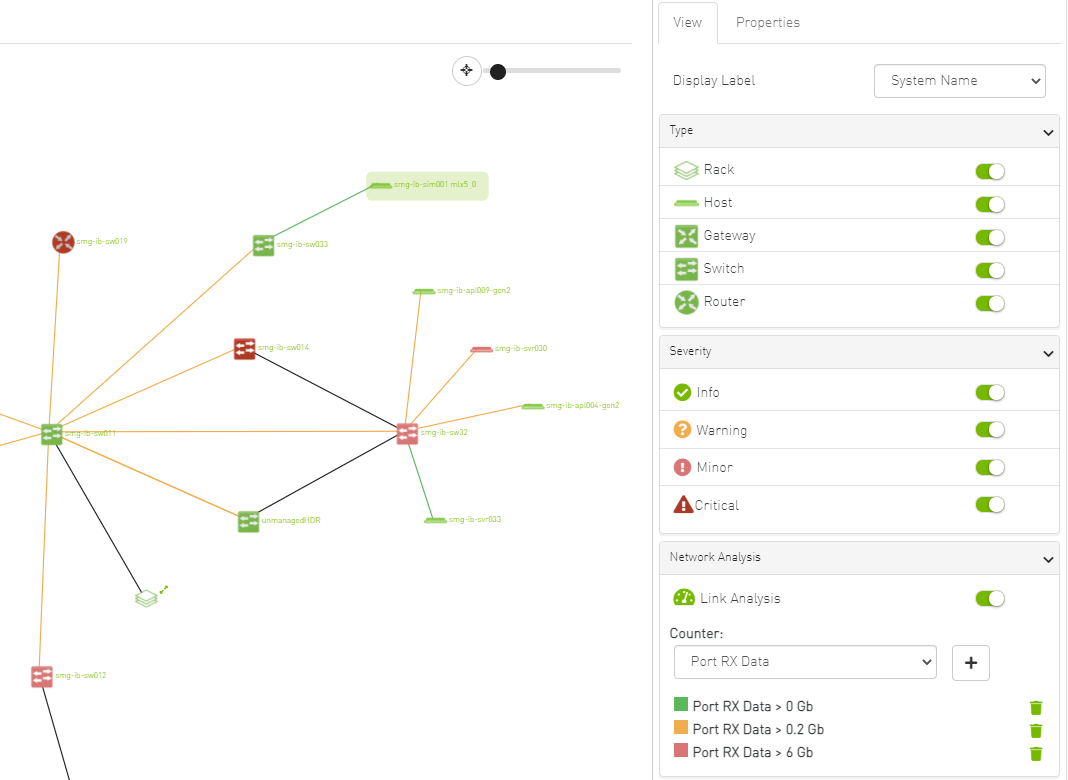Screen dimensions: 1068x780
Task: Open the Display Label System Name dropdown
Action: pos(959,80)
